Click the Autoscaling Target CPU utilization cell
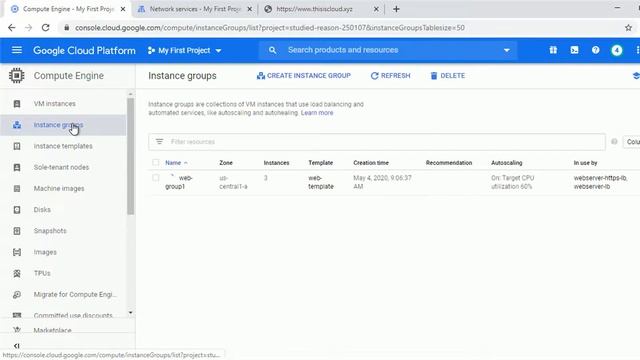This screenshot has width=640, height=360. coord(512,182)
